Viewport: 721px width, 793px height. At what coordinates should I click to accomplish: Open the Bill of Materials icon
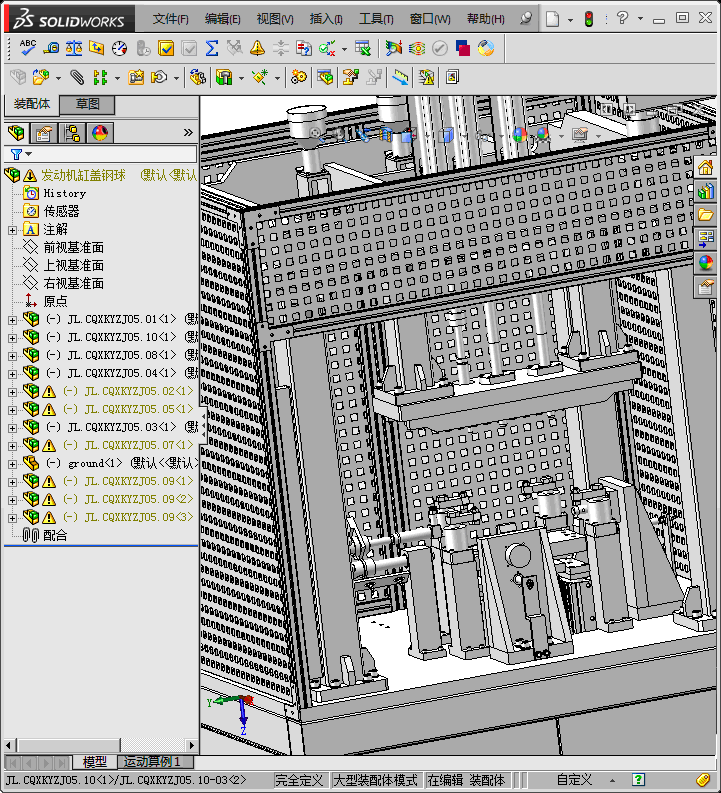(x=325, y=77)
